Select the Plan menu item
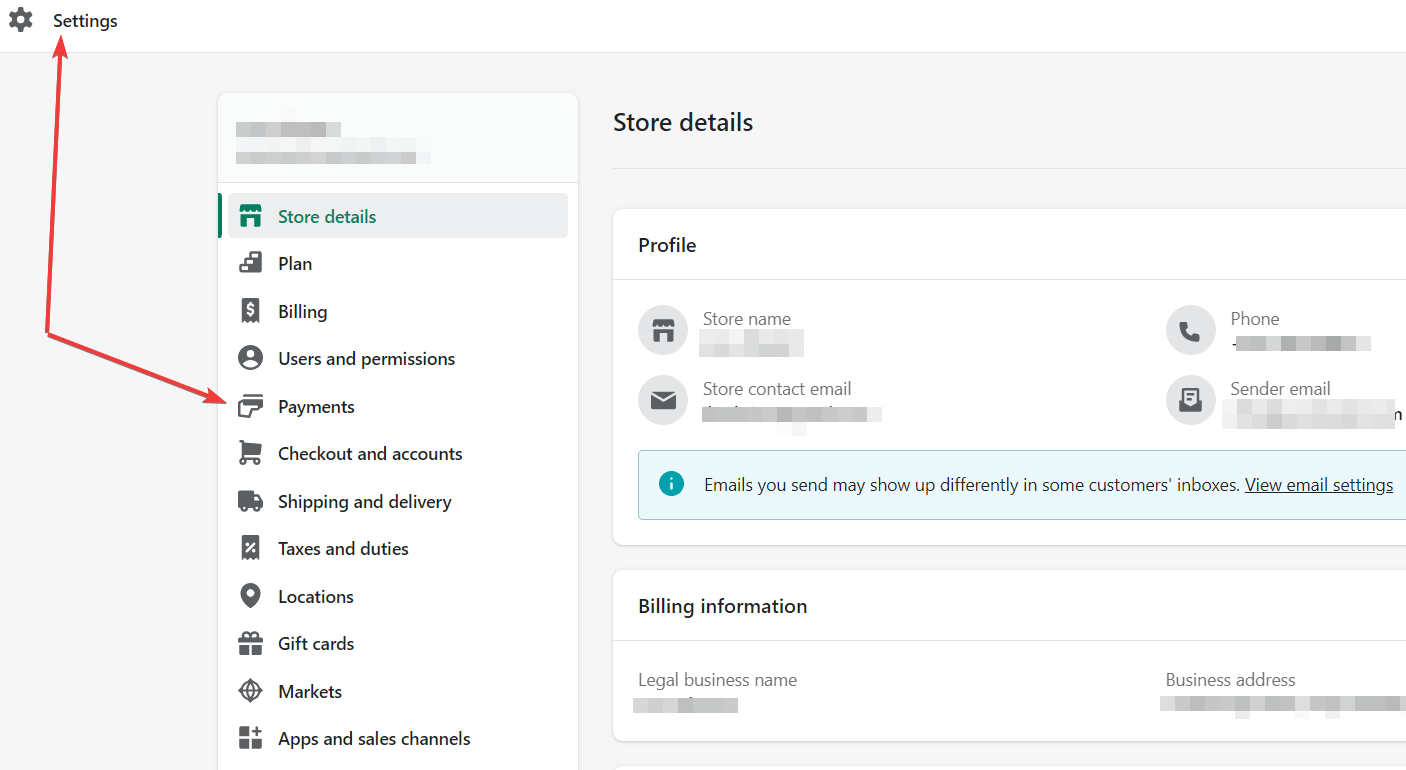The width and height of the screenshot is (1406, 770). (295, 264)
